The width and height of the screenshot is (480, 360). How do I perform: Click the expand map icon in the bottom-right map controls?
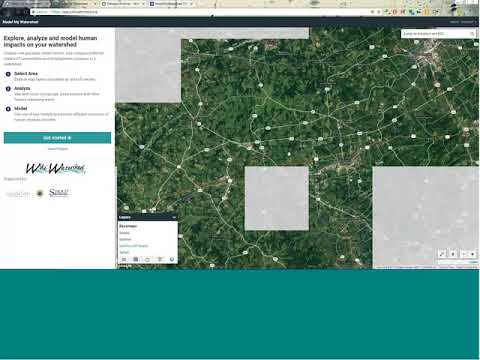point(442,254)
